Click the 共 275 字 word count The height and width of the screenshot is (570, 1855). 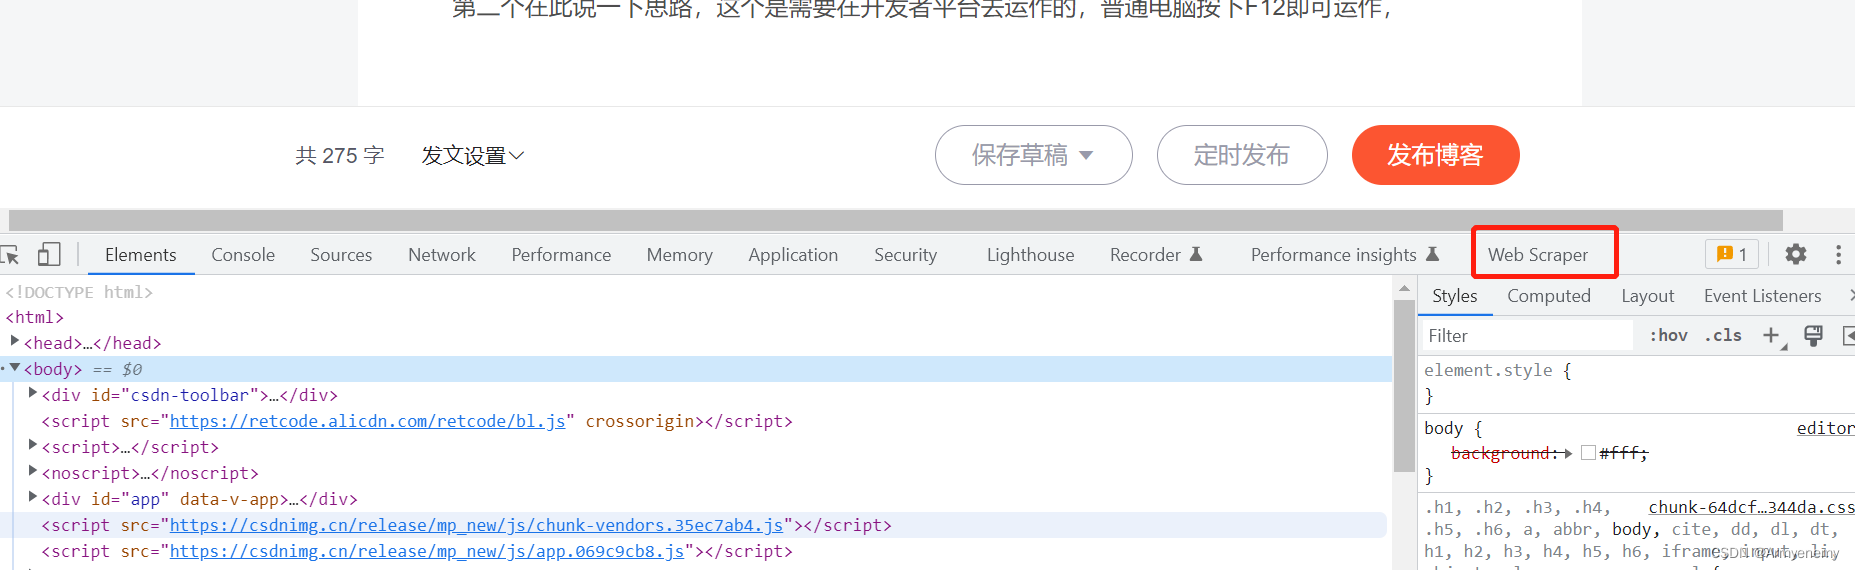tap(340, 155)
